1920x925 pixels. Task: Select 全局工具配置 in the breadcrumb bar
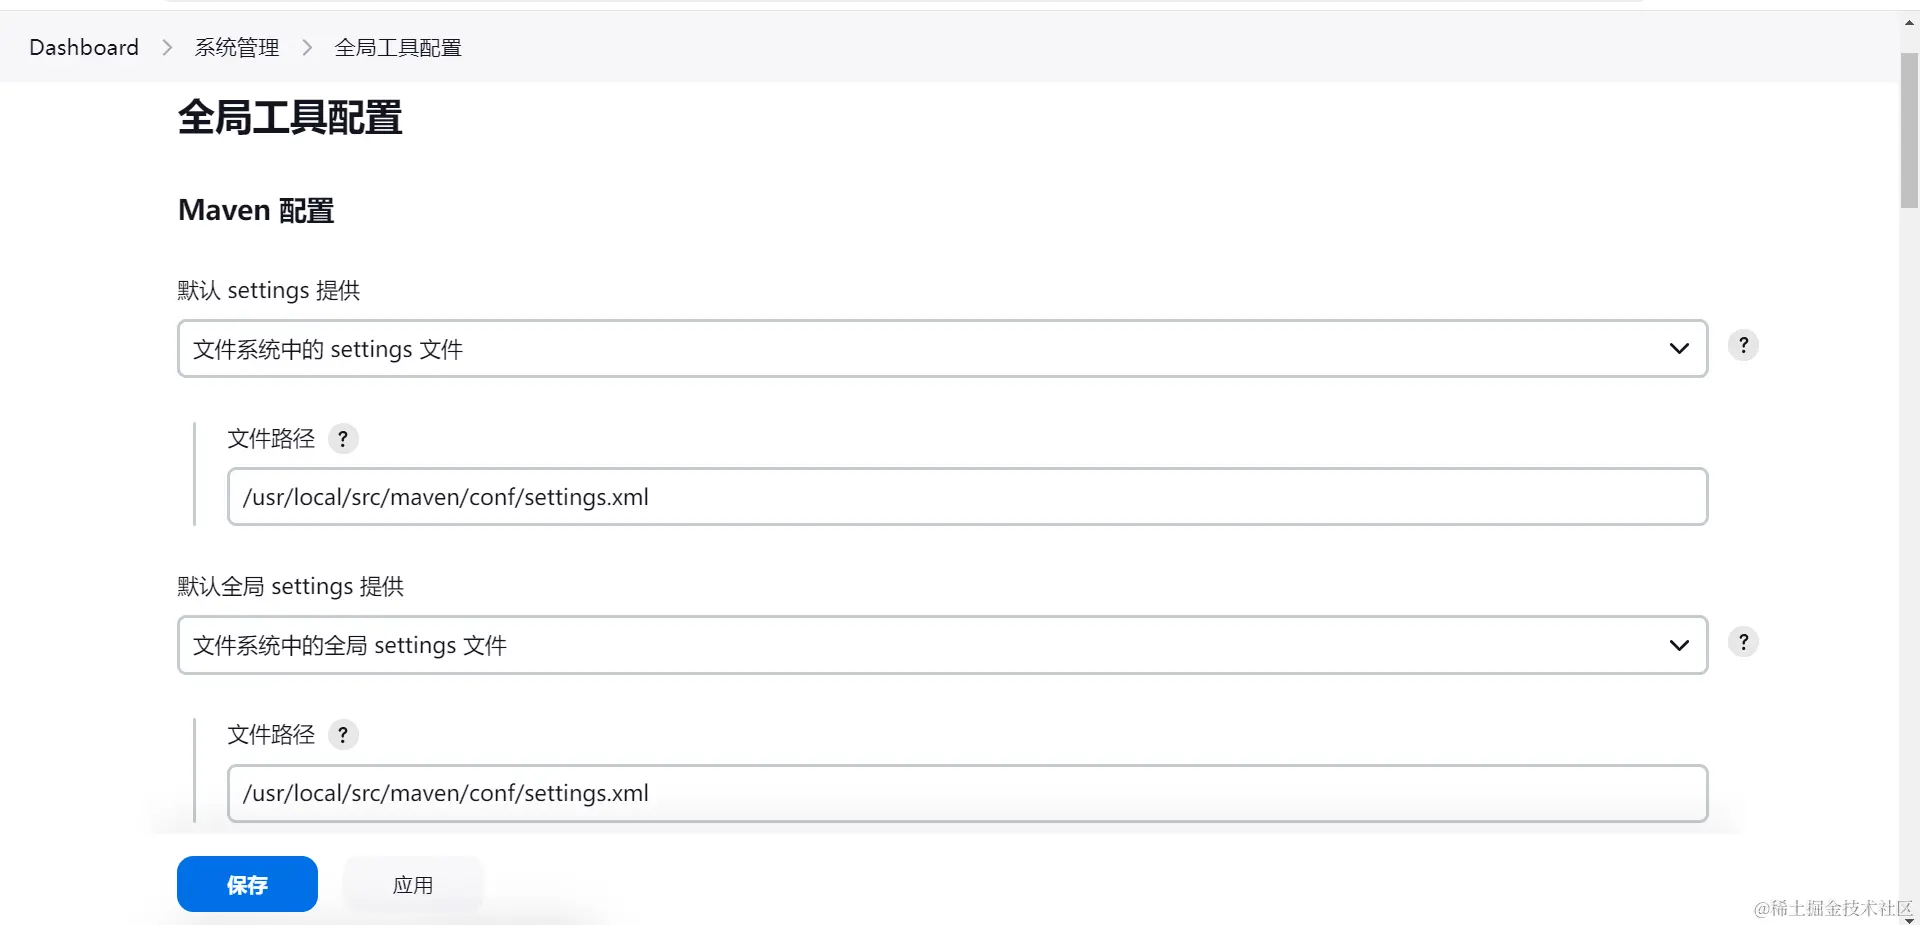tap(398, 48)
